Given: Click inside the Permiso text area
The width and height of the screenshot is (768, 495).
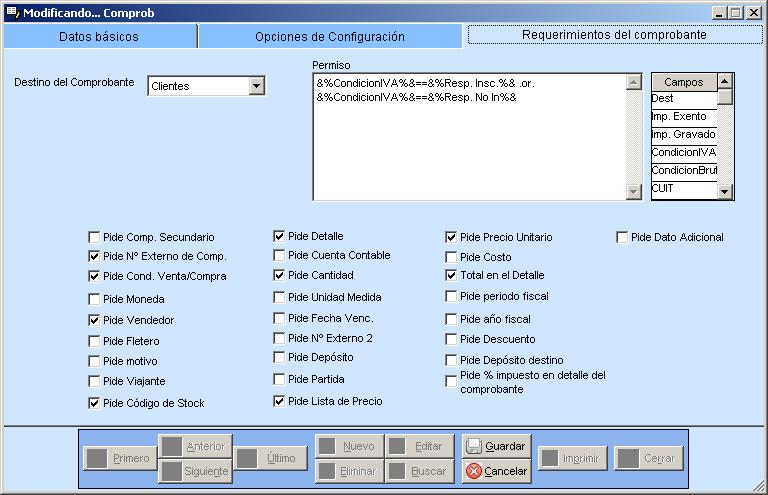Looking at the screenshot, I should (x=470, y=140).
